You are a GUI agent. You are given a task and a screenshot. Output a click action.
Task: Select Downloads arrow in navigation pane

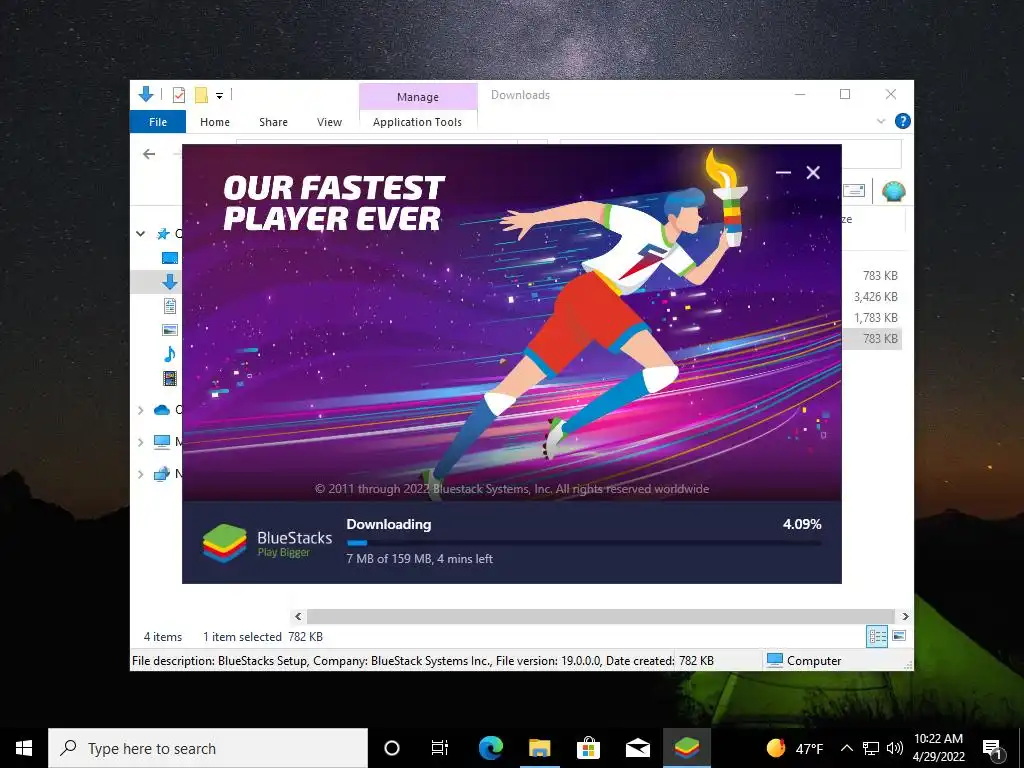[170, 282]
